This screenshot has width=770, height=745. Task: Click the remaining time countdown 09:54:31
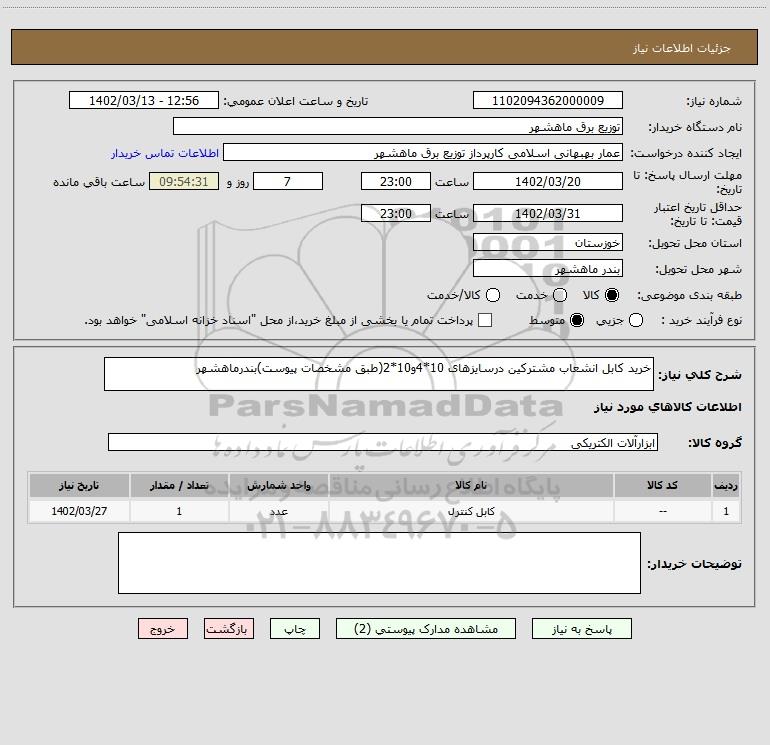tap(184, 181)
